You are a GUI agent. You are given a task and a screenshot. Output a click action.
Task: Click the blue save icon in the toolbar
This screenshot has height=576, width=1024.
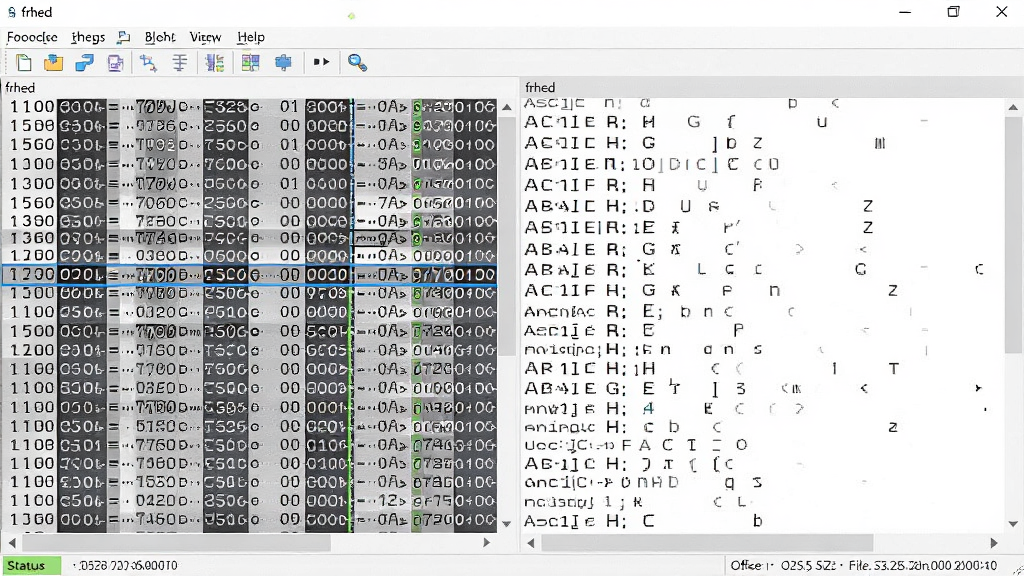(x=84, y=63)
